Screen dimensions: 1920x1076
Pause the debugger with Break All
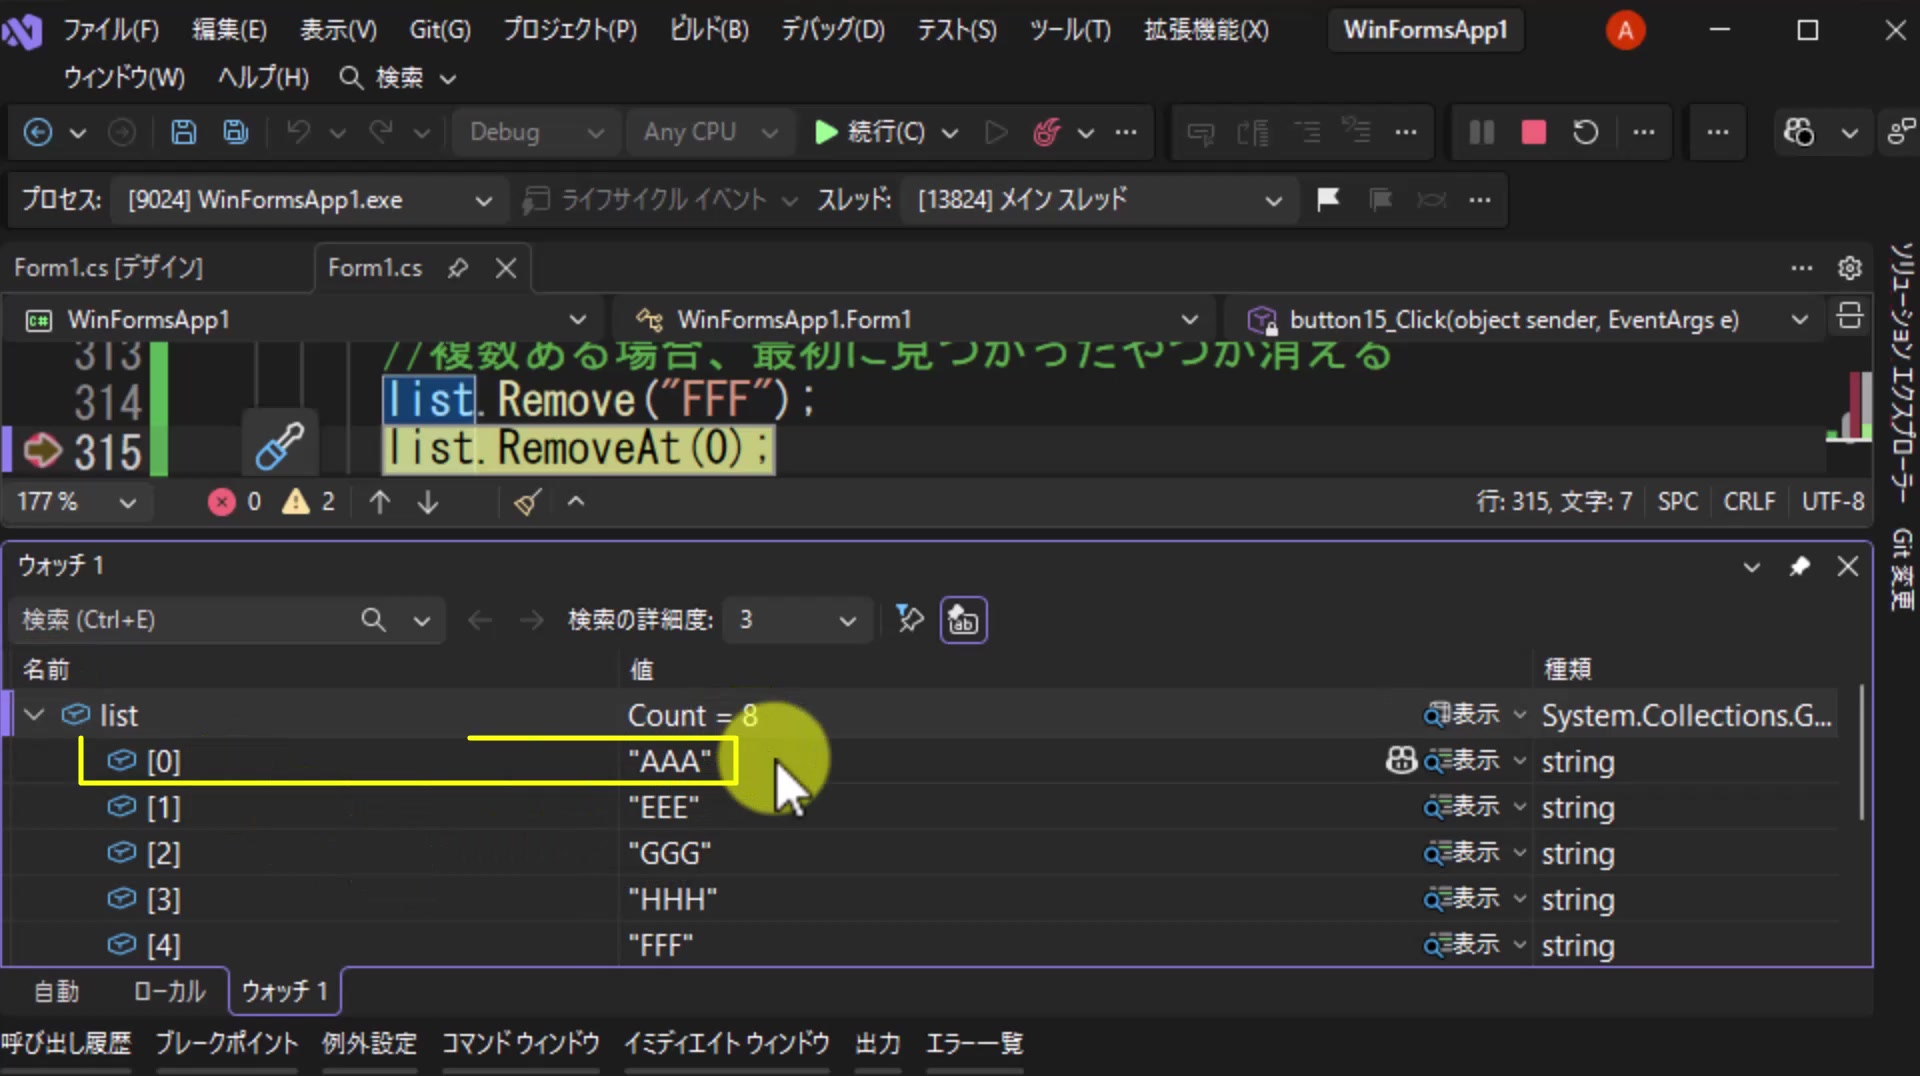(x=1481, y=132)
